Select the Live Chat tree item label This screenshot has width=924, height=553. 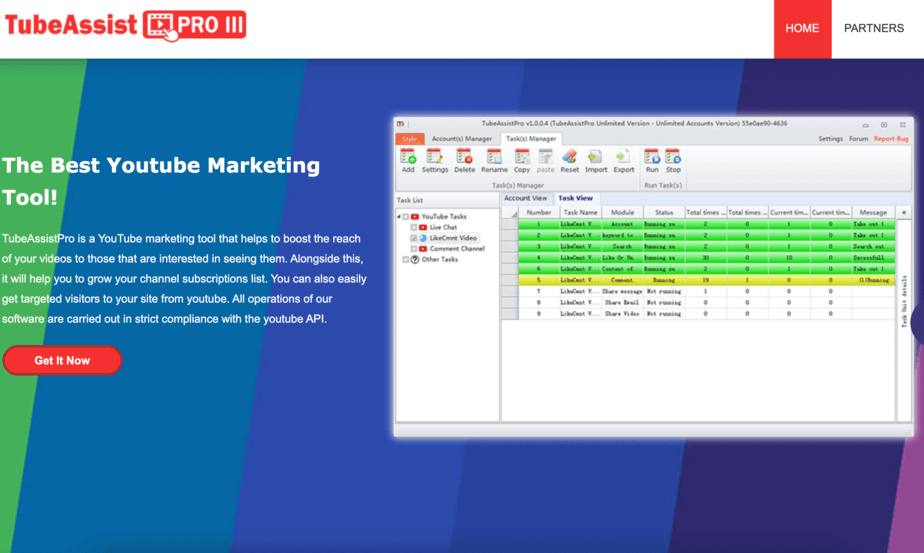point(443,228)
